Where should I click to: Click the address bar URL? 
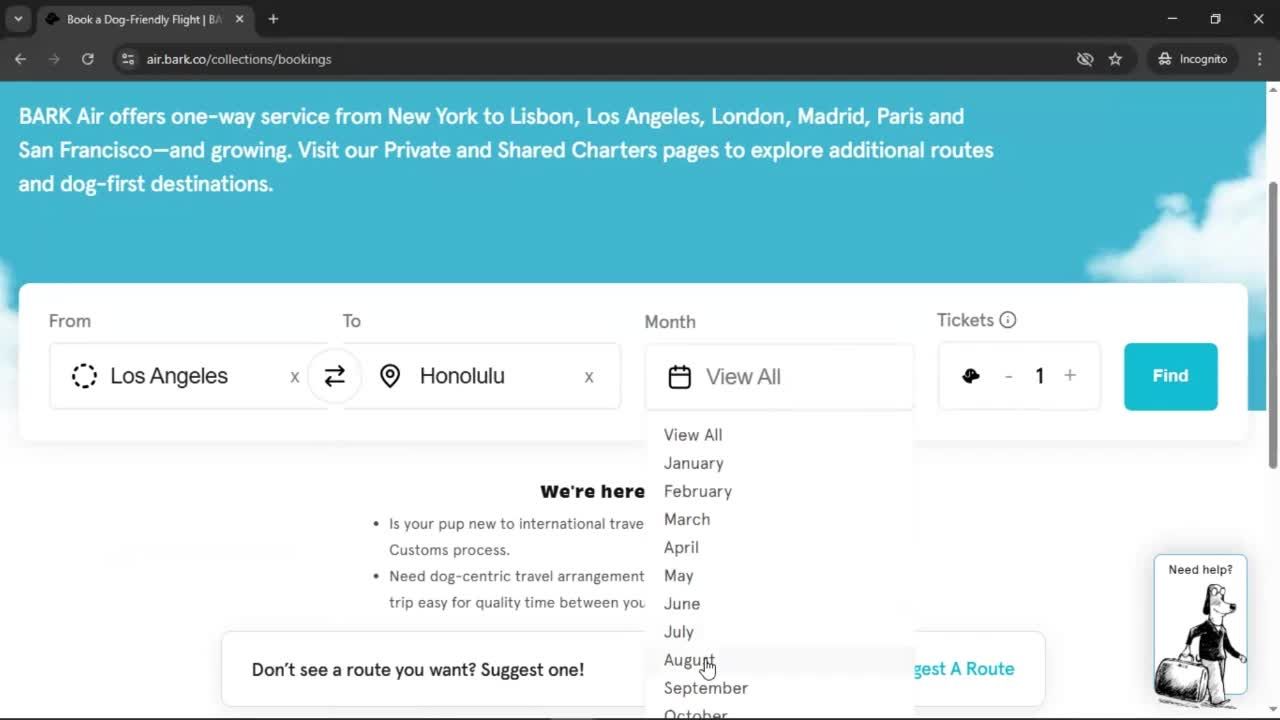[x=239, y=59]
